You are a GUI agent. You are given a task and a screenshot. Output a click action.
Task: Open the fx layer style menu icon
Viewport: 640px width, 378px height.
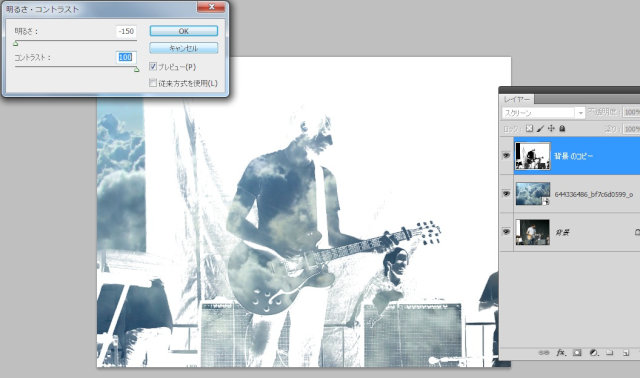(x=561, y=352)
